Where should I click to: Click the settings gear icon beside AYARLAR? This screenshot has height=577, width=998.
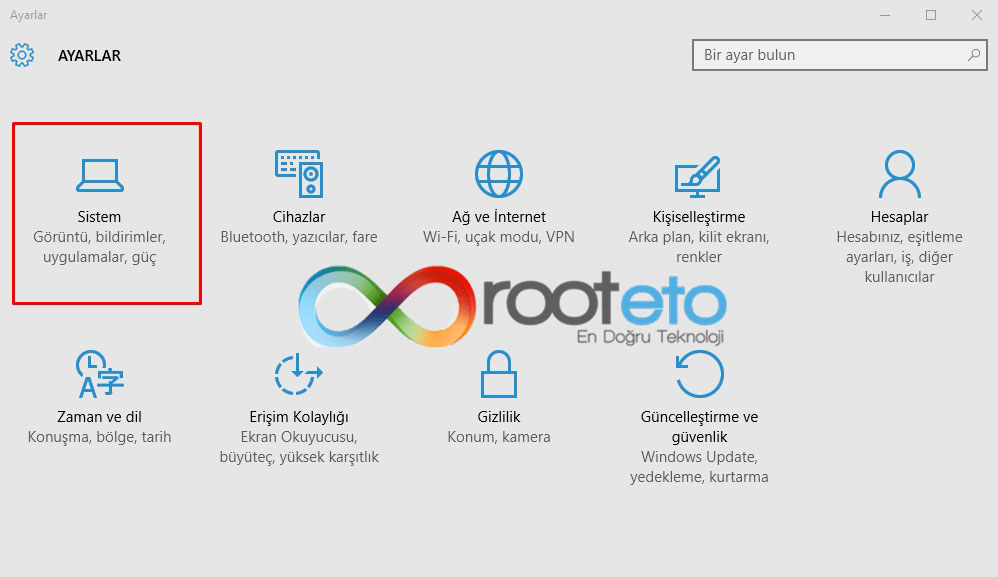coord(22,55)
